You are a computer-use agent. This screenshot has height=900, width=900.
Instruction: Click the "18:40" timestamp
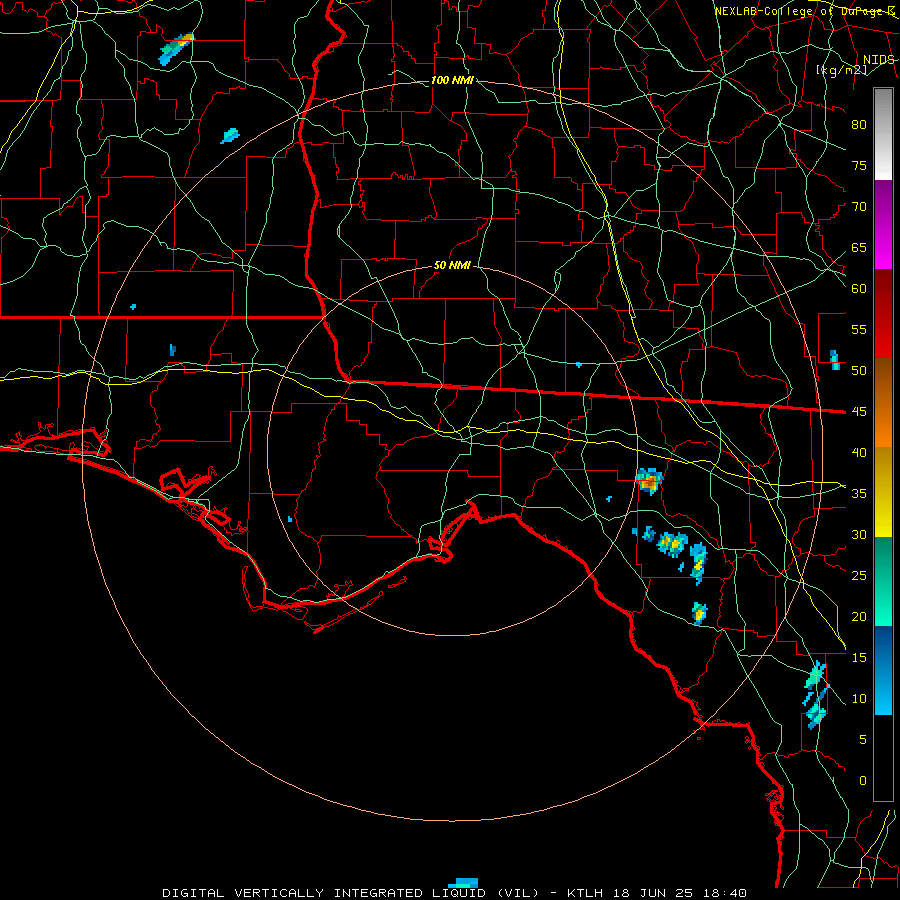[726, 893]
